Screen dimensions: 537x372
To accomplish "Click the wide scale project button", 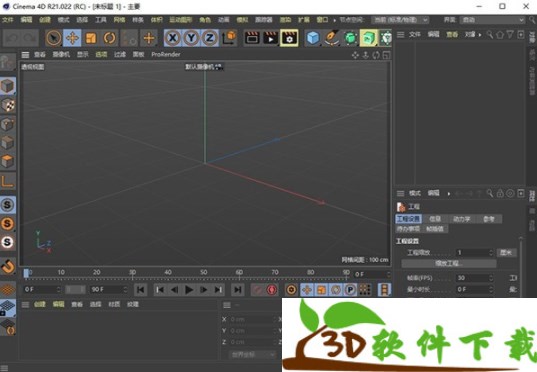I will point(449,263).
